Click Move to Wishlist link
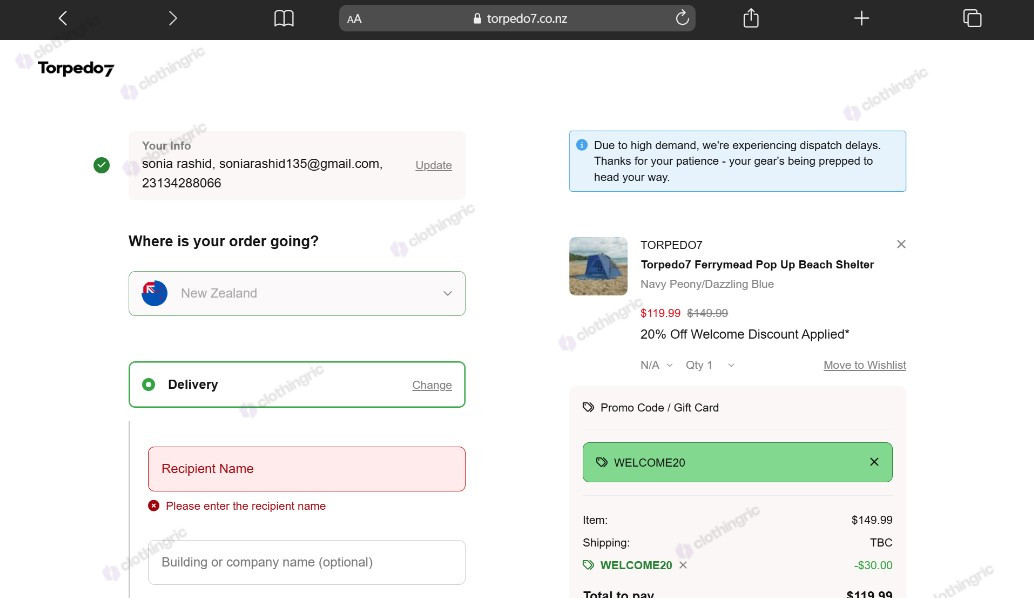Viewport: 1034px width, 598px height. coord(865,365)
